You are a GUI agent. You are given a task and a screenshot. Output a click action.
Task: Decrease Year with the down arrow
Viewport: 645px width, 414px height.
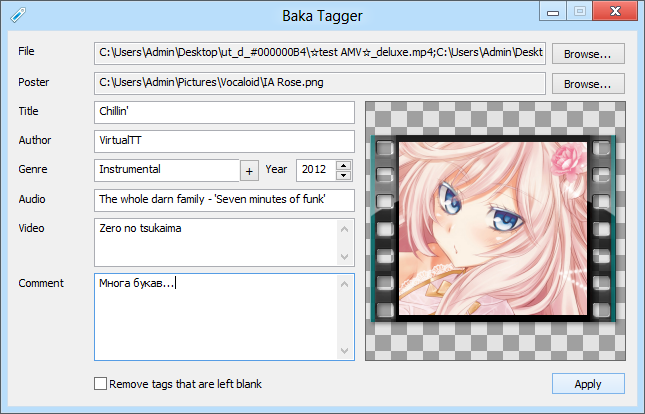(343, 175)
